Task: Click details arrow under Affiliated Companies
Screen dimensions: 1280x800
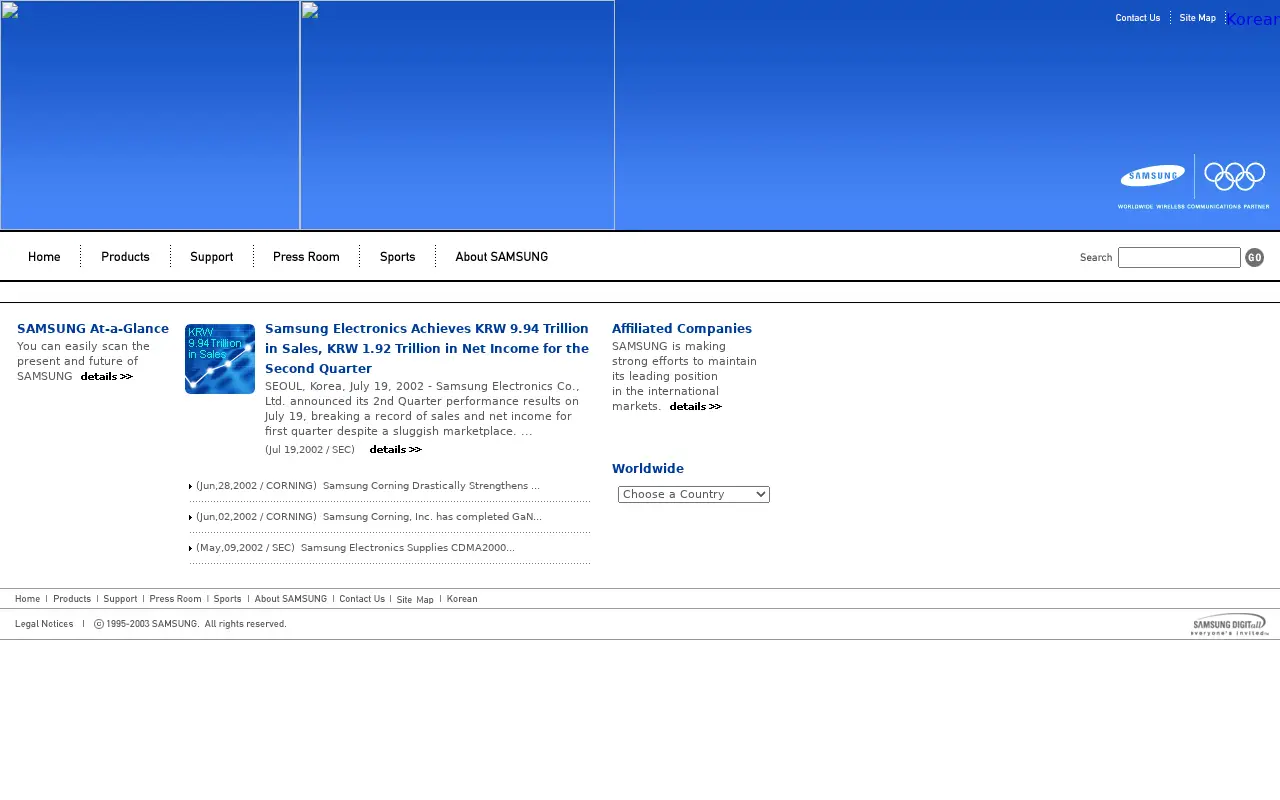Action: (696, 407)
